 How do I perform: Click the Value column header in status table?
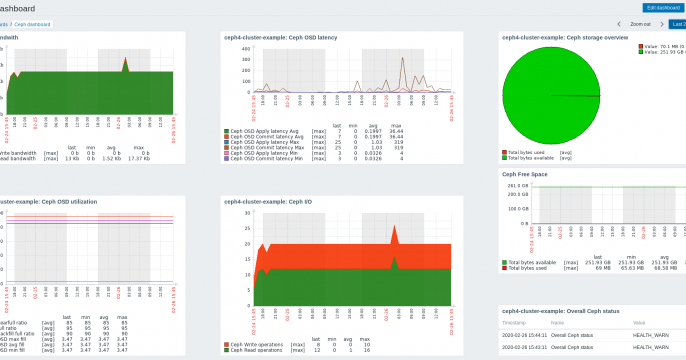pos(639,323)
